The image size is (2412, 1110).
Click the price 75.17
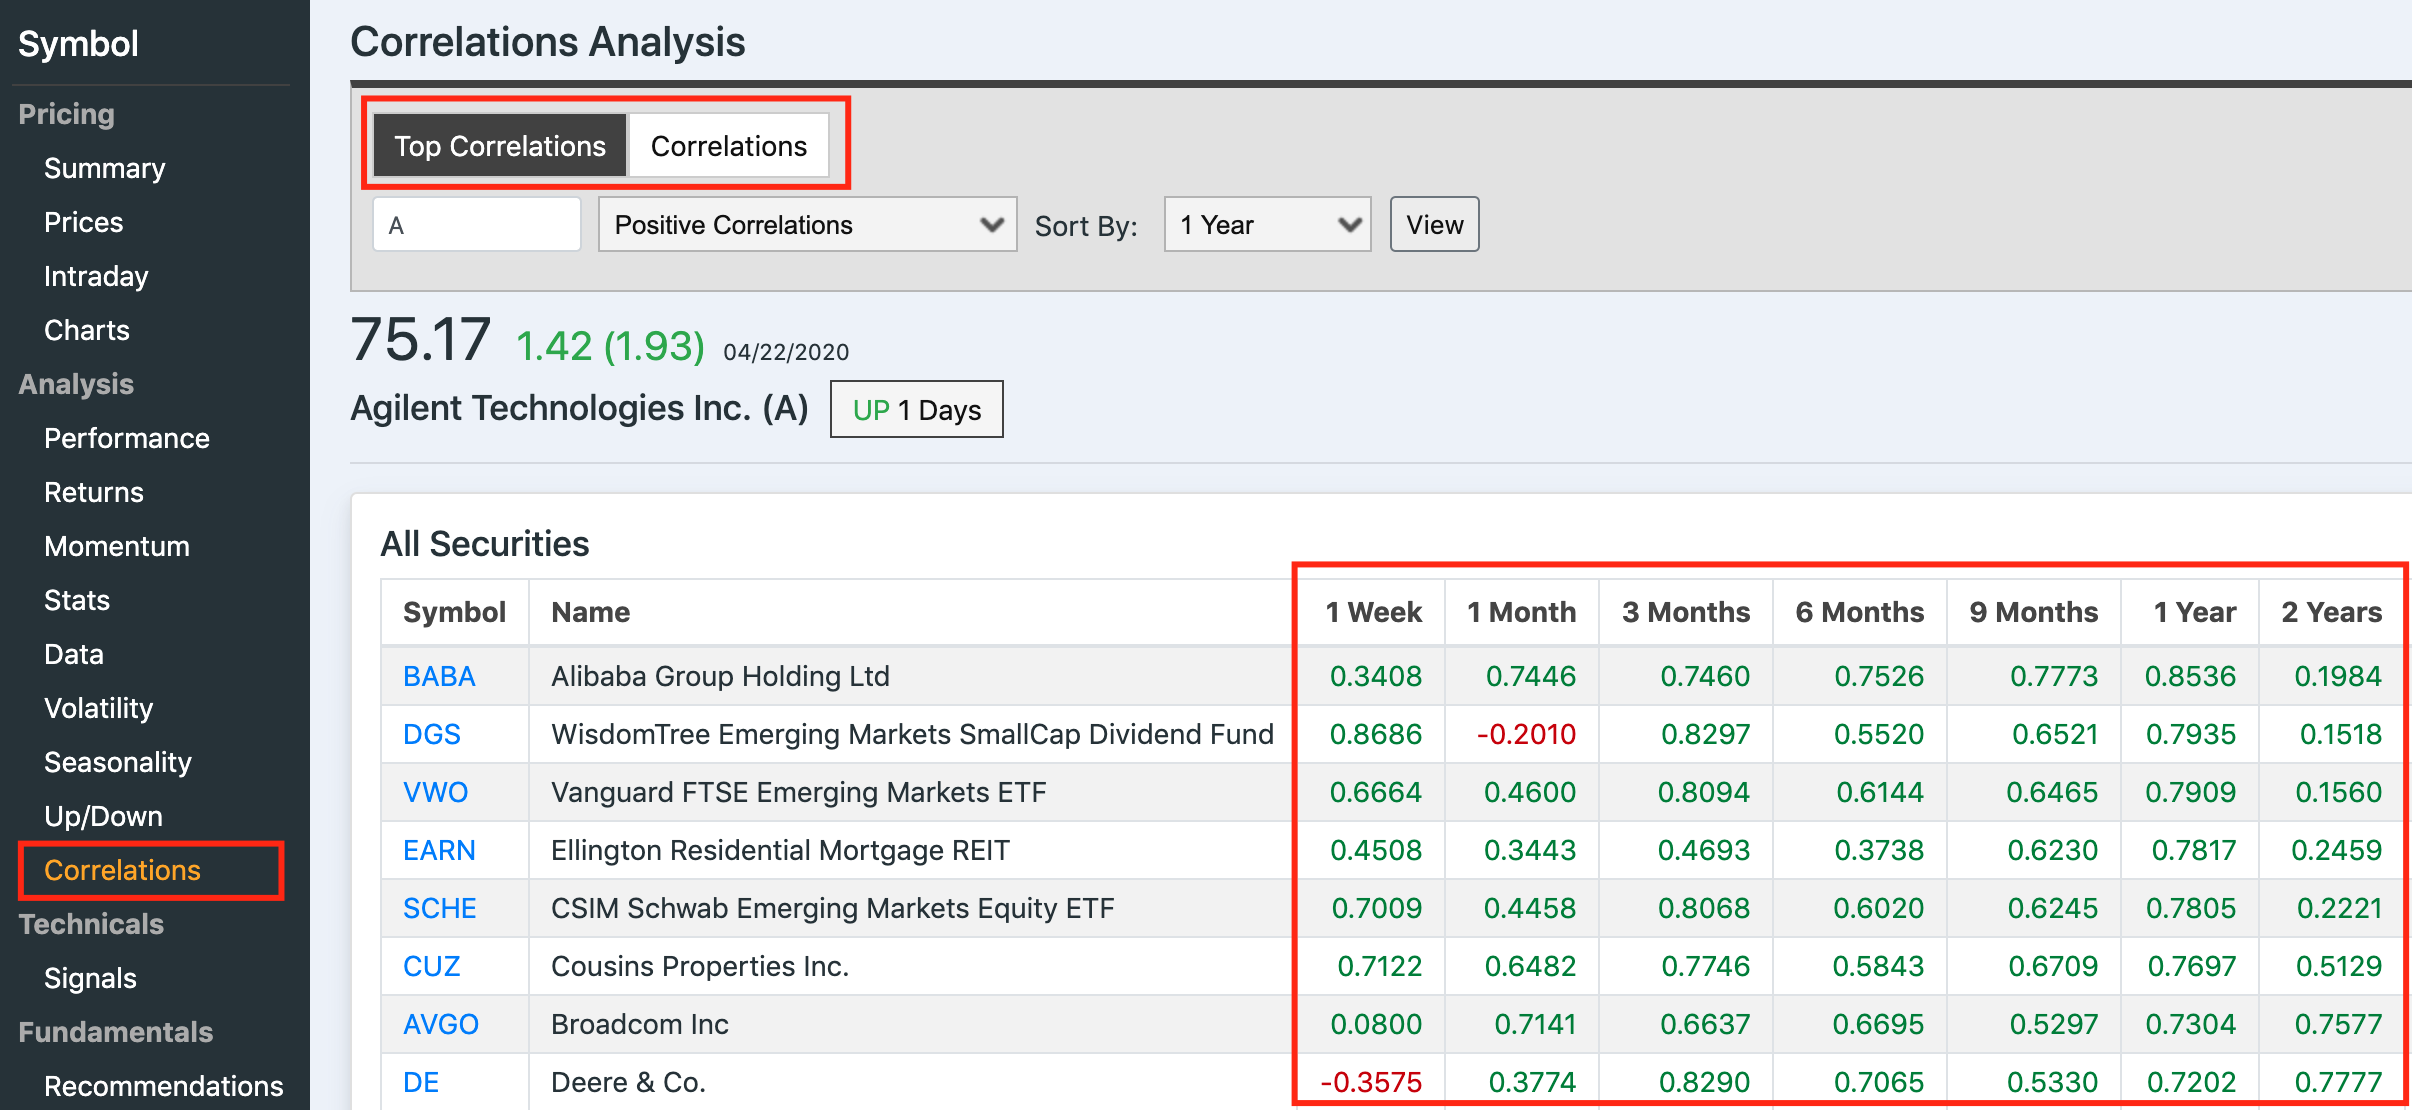pos(421,339)
